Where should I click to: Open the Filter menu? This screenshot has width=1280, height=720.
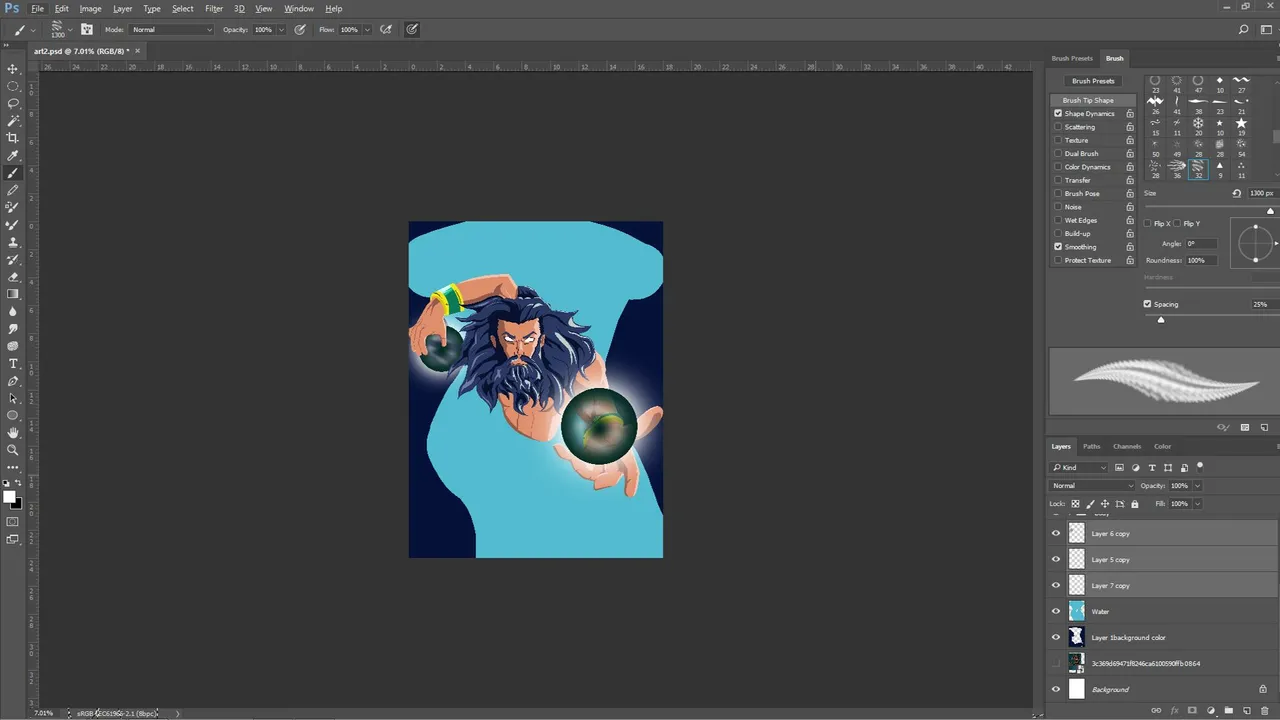pos(214,9)
